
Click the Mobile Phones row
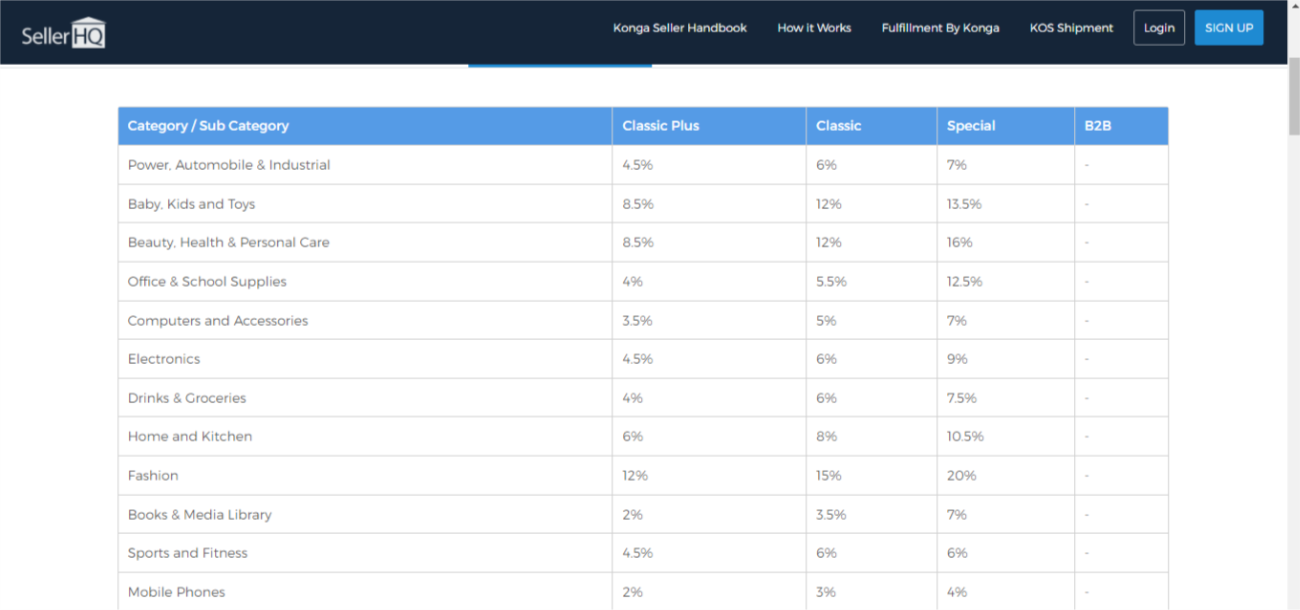pyautogui.click(x=643, y=591)
